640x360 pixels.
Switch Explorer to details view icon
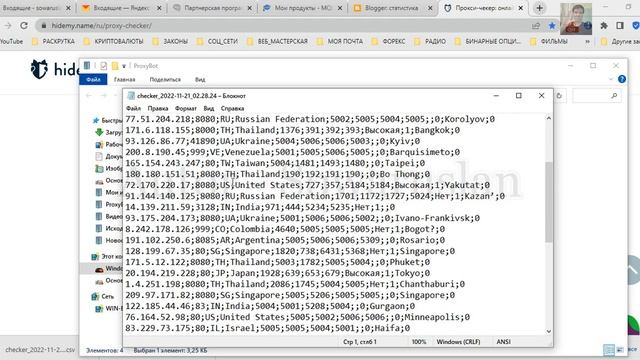pyautogui.click(x=609, y=350)
